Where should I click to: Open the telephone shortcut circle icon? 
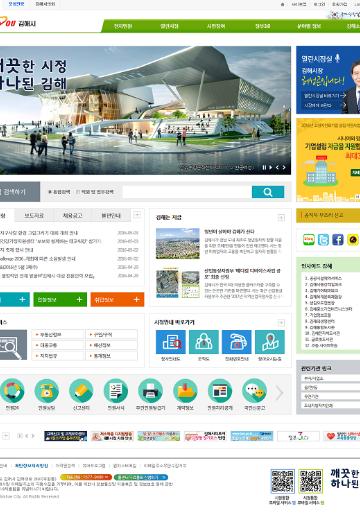47,391
